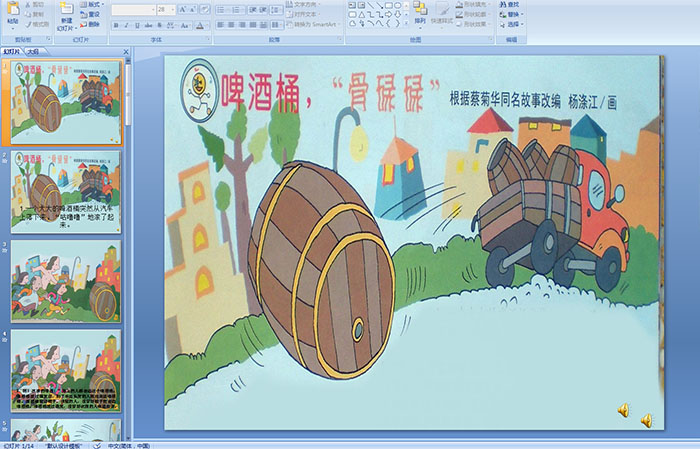Screen dimensions: 700x449
Task: Open the Clipboard group dialog launcher
Action: (x=49, y=39)
